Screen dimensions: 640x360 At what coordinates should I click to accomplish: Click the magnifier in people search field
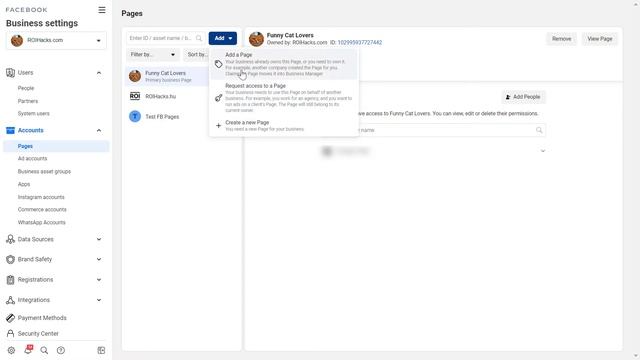(x=539, y=130)
